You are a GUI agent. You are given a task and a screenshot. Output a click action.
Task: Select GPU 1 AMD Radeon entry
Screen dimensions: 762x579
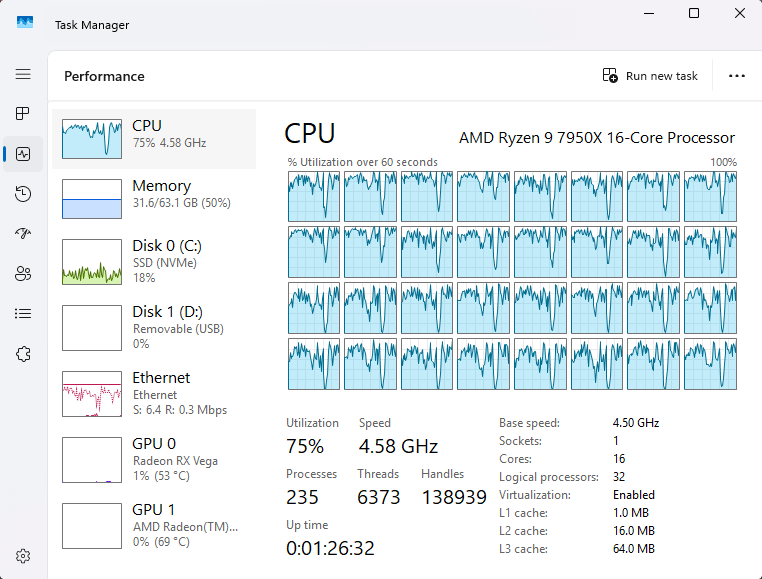tap(154, 525)
